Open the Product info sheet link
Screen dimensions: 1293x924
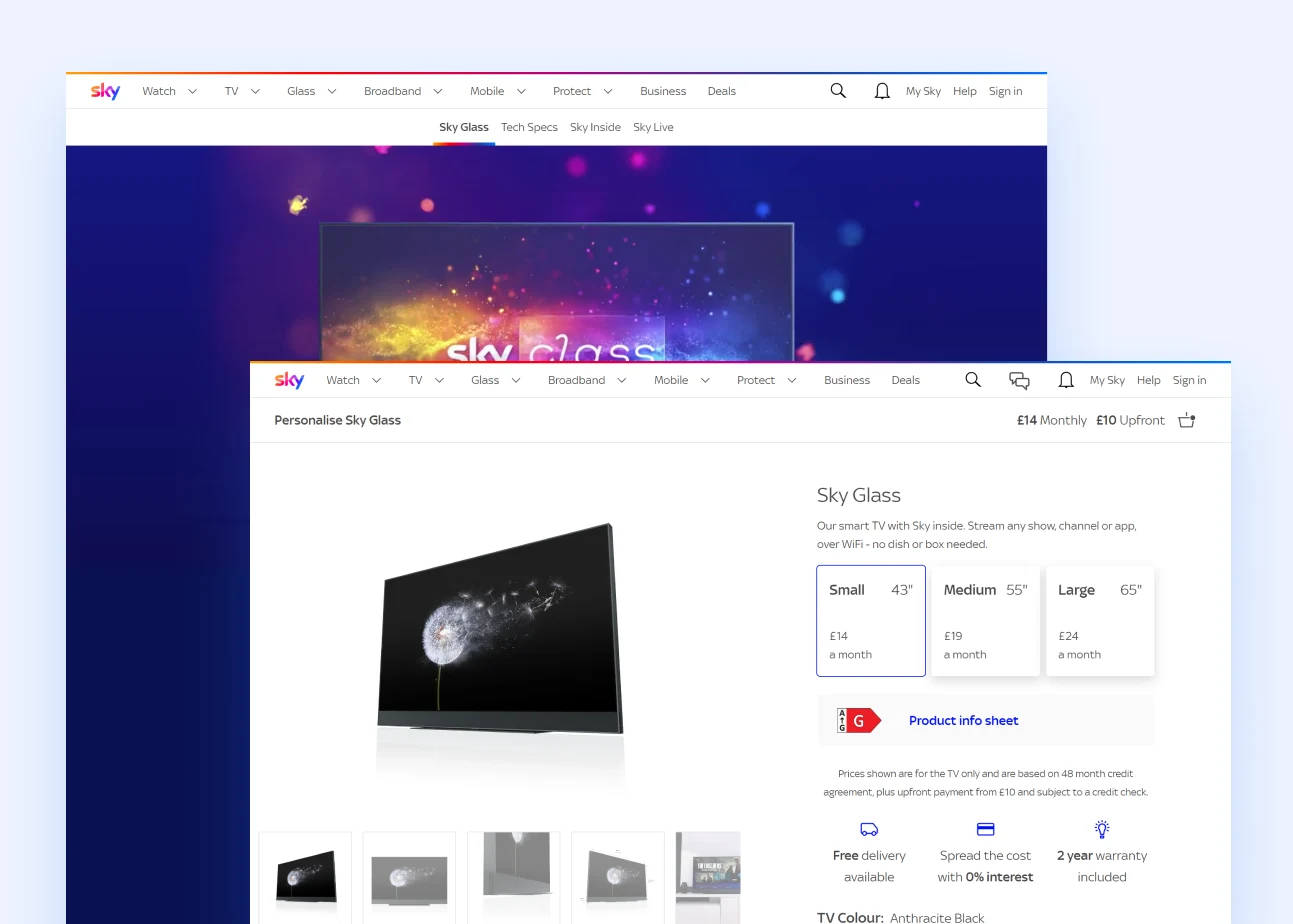coord(964,720)
